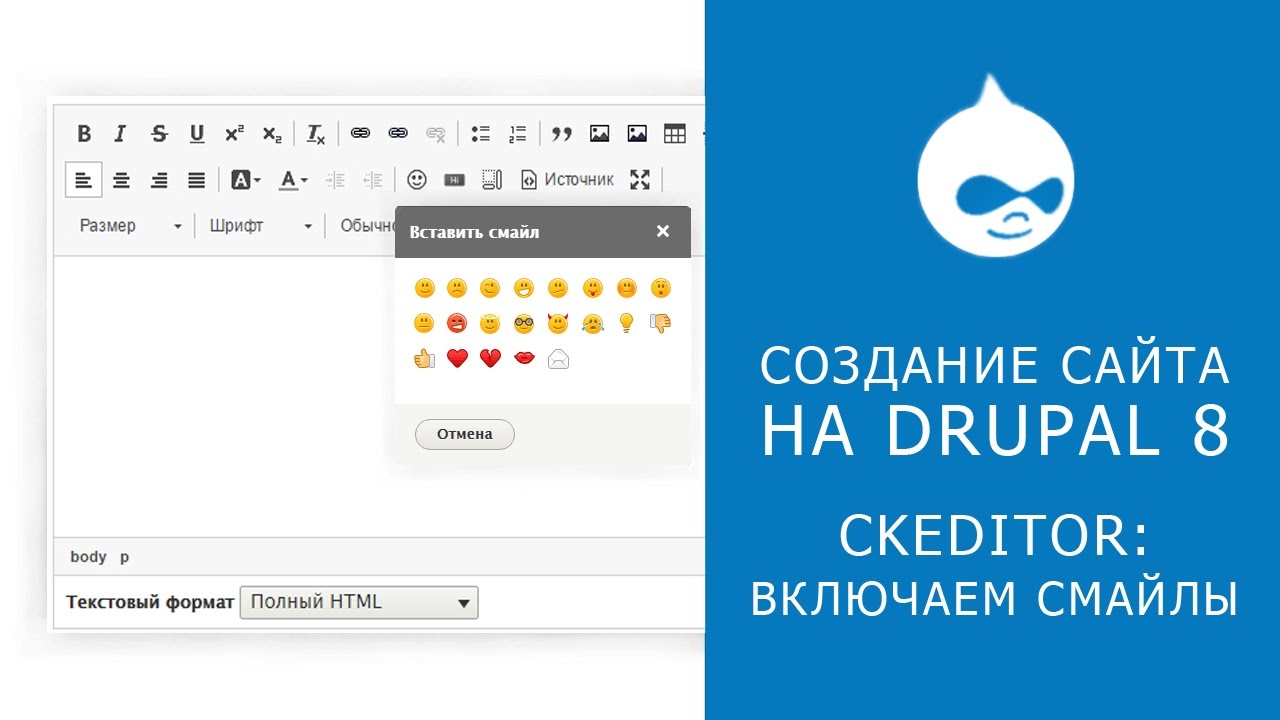Image resolution: width=1280 pixels, height=720 pixels.
Task: Insert the confused slanted-mouth emoticon
Action: coord(558,289)
